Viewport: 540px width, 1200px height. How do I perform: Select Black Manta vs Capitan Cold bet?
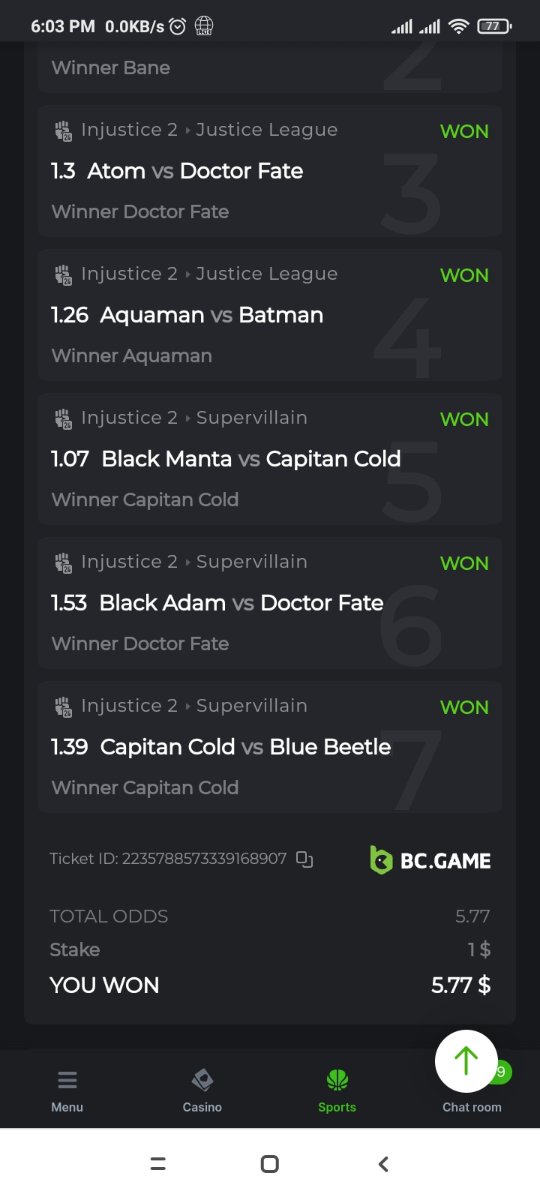270,459
